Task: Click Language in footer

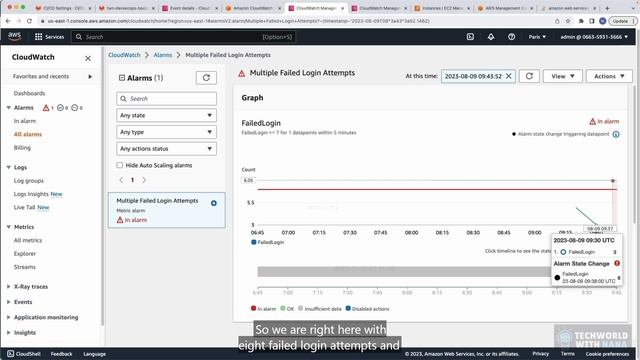Action: pos(94,354)
